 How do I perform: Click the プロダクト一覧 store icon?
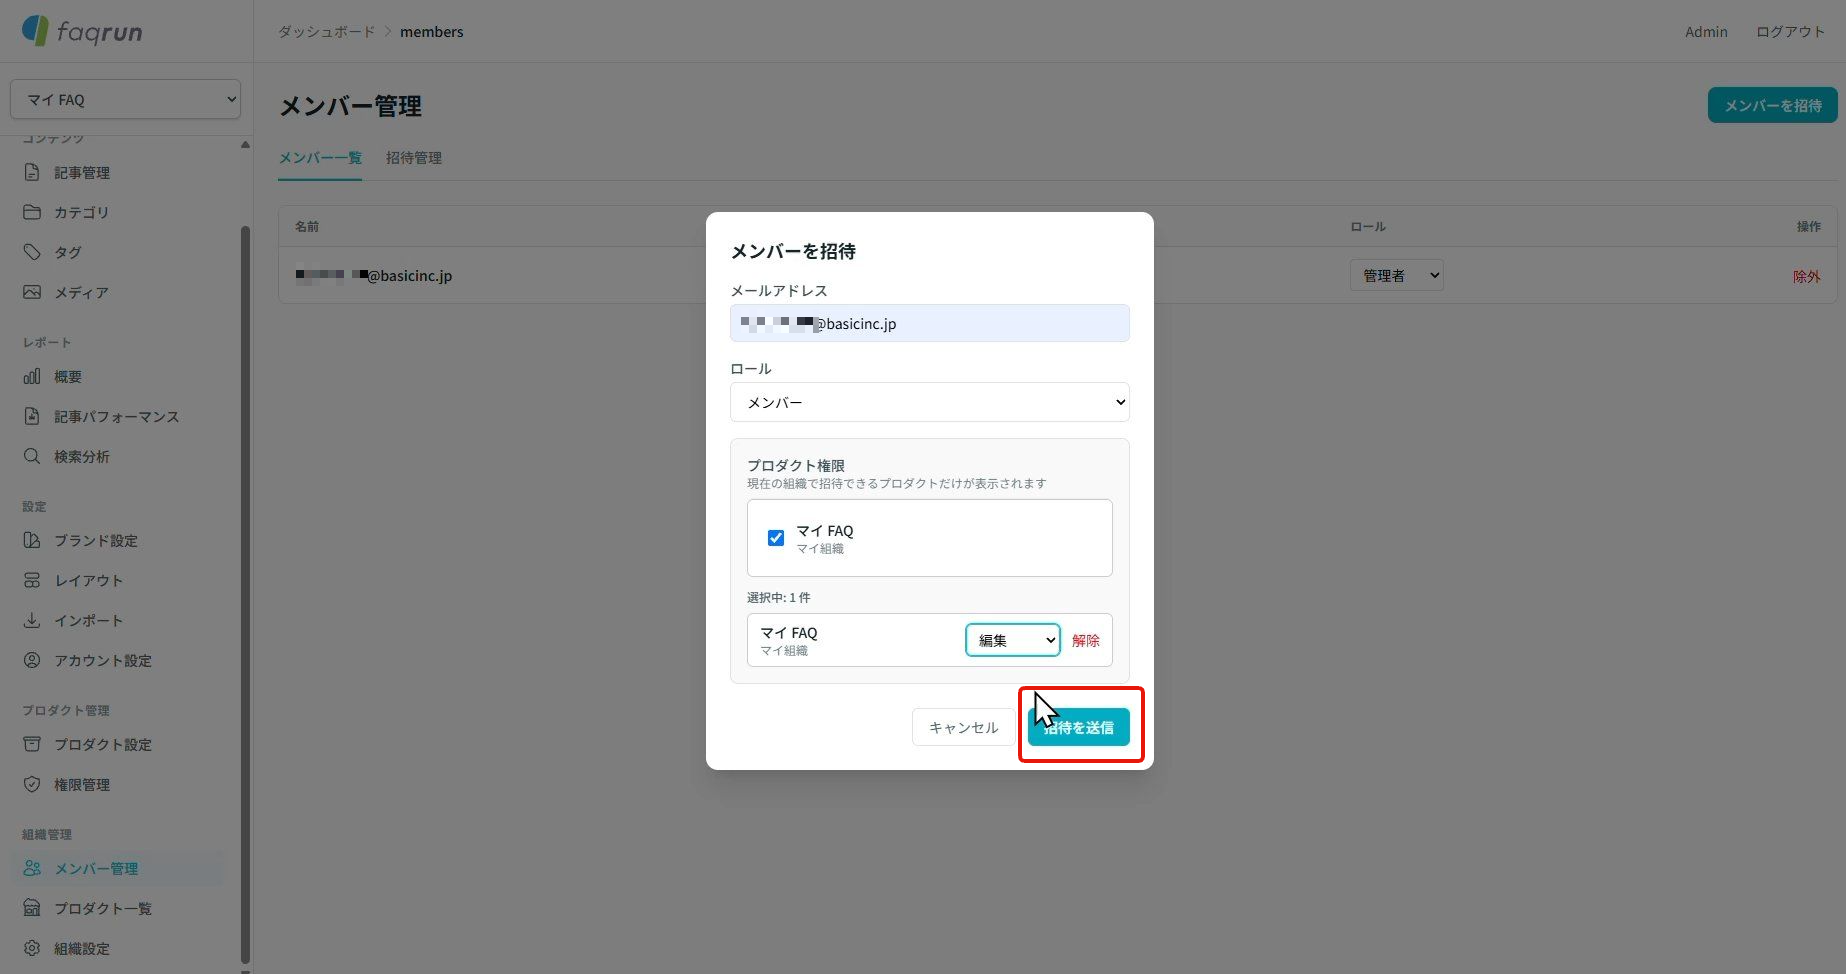[x=32, y=908]
